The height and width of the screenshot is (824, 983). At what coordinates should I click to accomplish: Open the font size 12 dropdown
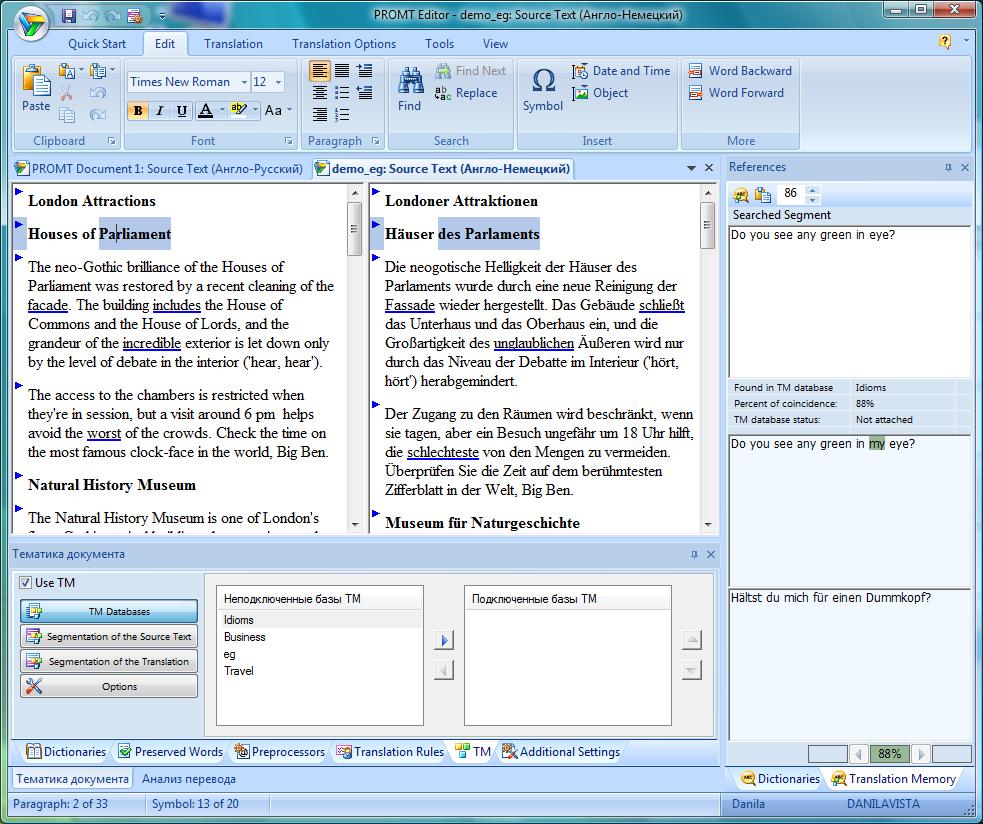278,82
